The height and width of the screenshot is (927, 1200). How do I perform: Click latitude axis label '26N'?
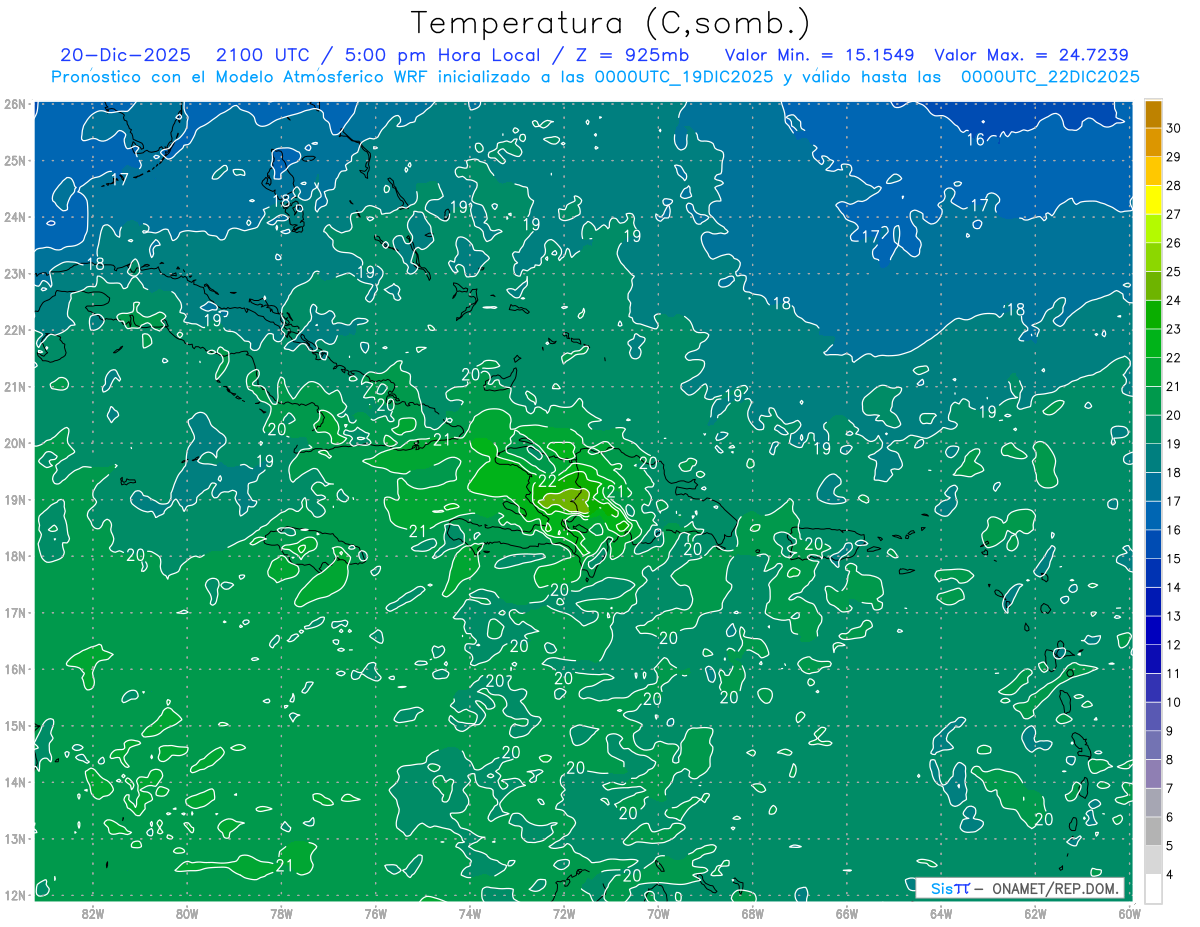pyautogui.click(x=15, y=104)
